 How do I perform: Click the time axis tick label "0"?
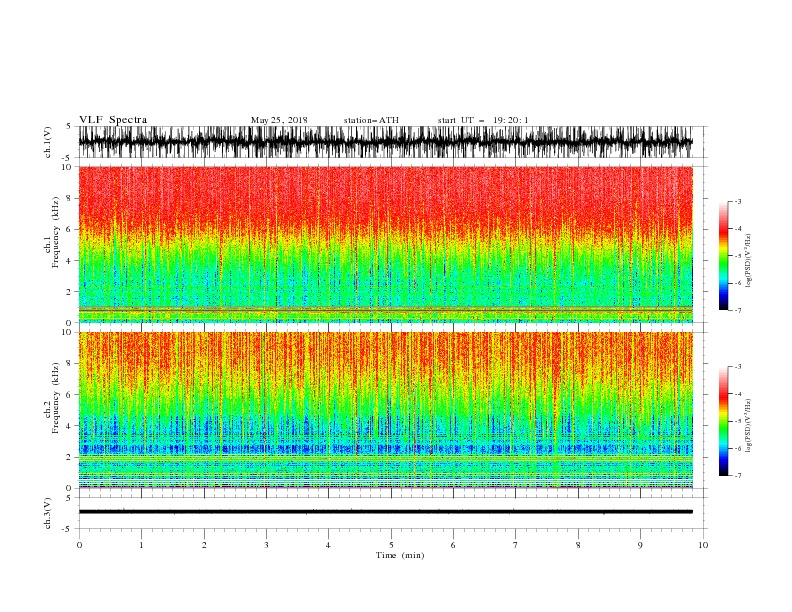[79, 545]
